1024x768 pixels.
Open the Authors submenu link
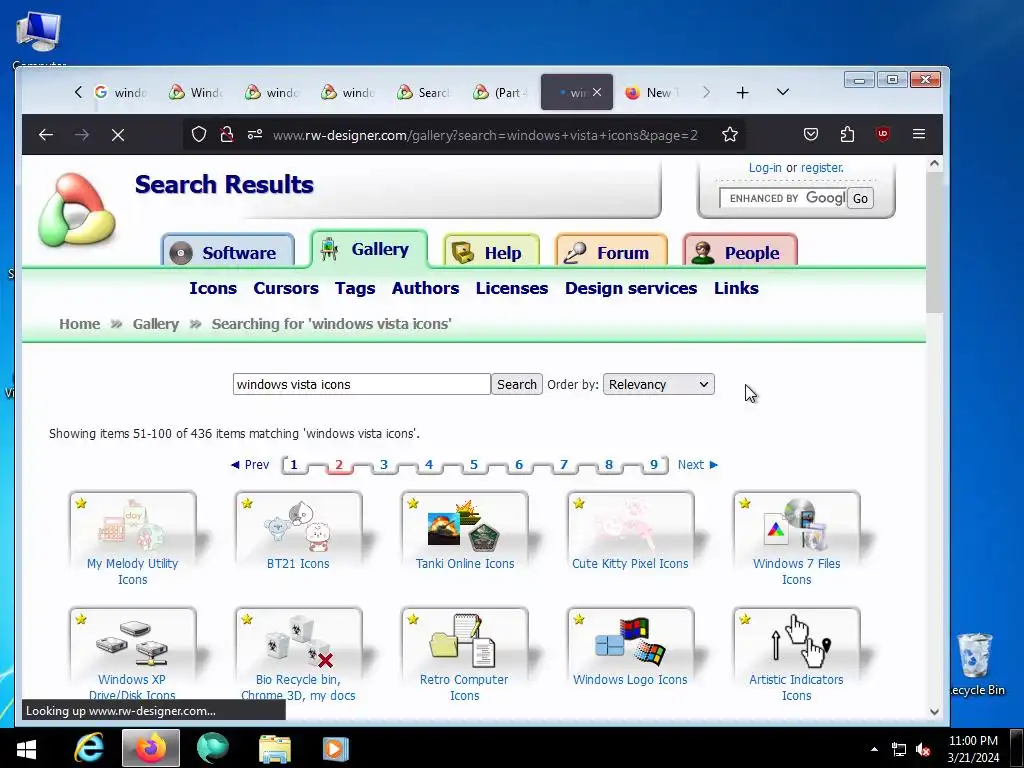pos(425,288)
